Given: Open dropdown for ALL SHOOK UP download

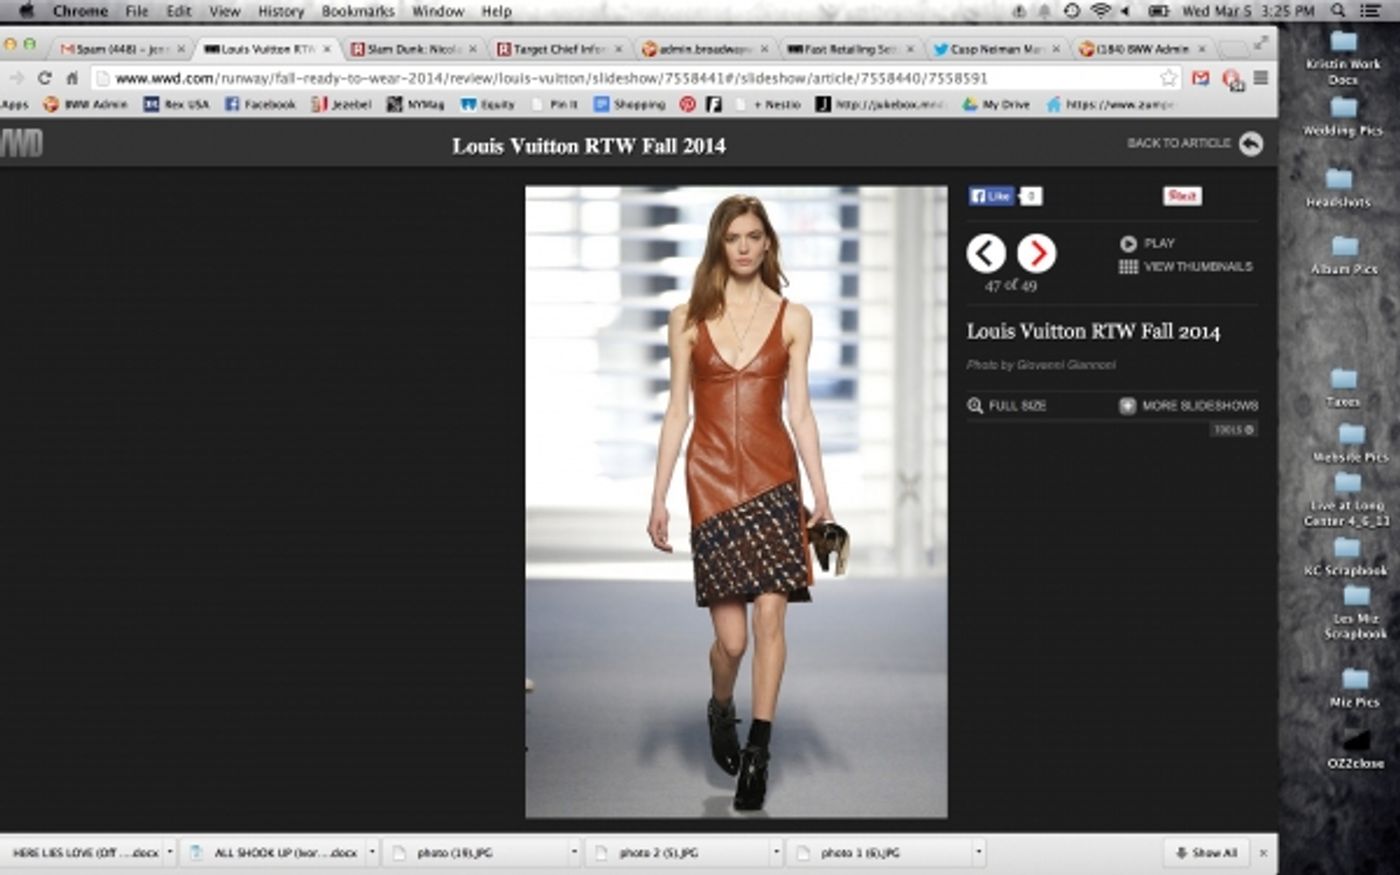Looking at the screenshot, I should [372, 853].
